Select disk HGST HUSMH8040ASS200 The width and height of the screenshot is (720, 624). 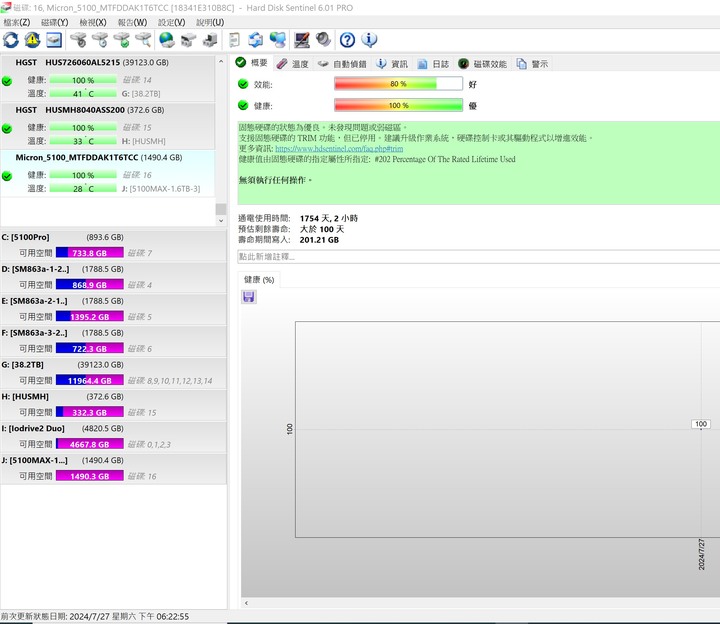coord(107,126)
